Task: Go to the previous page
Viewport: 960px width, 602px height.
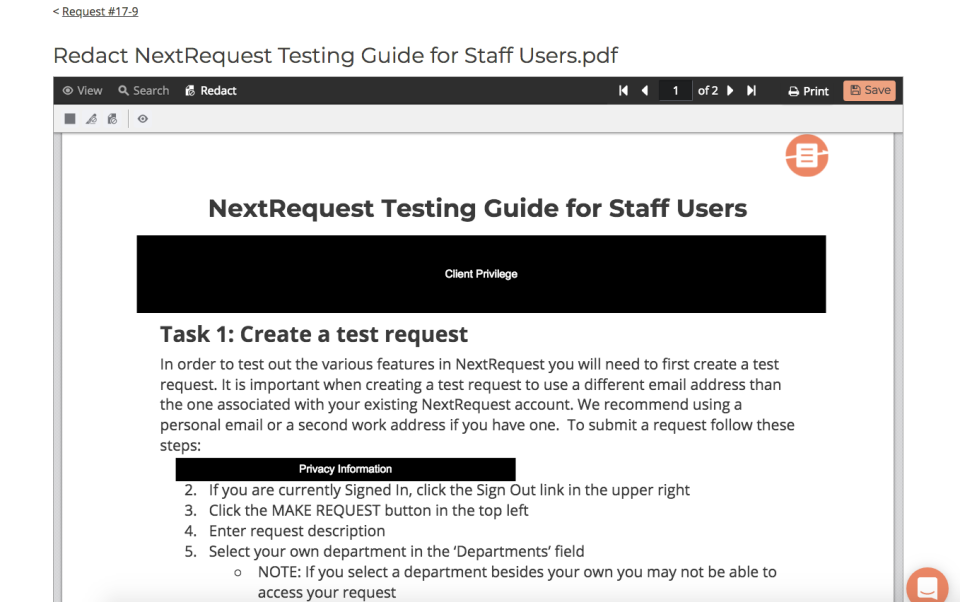Action: click(643, 90)
